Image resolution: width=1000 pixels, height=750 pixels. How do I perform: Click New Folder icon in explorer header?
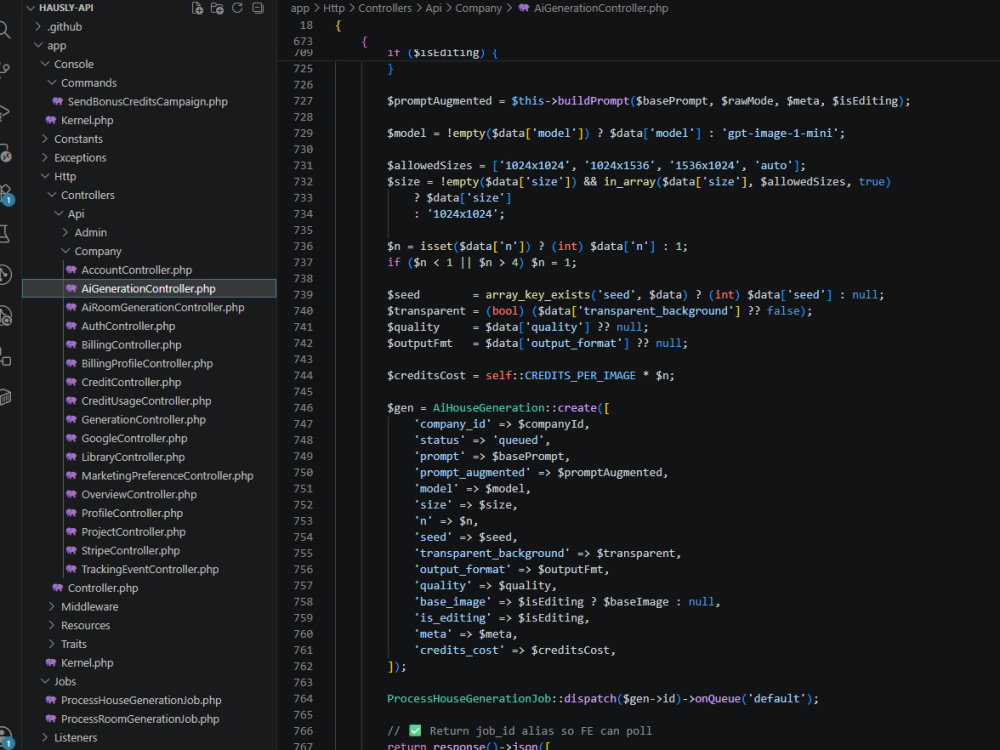[x=217, y=8]
